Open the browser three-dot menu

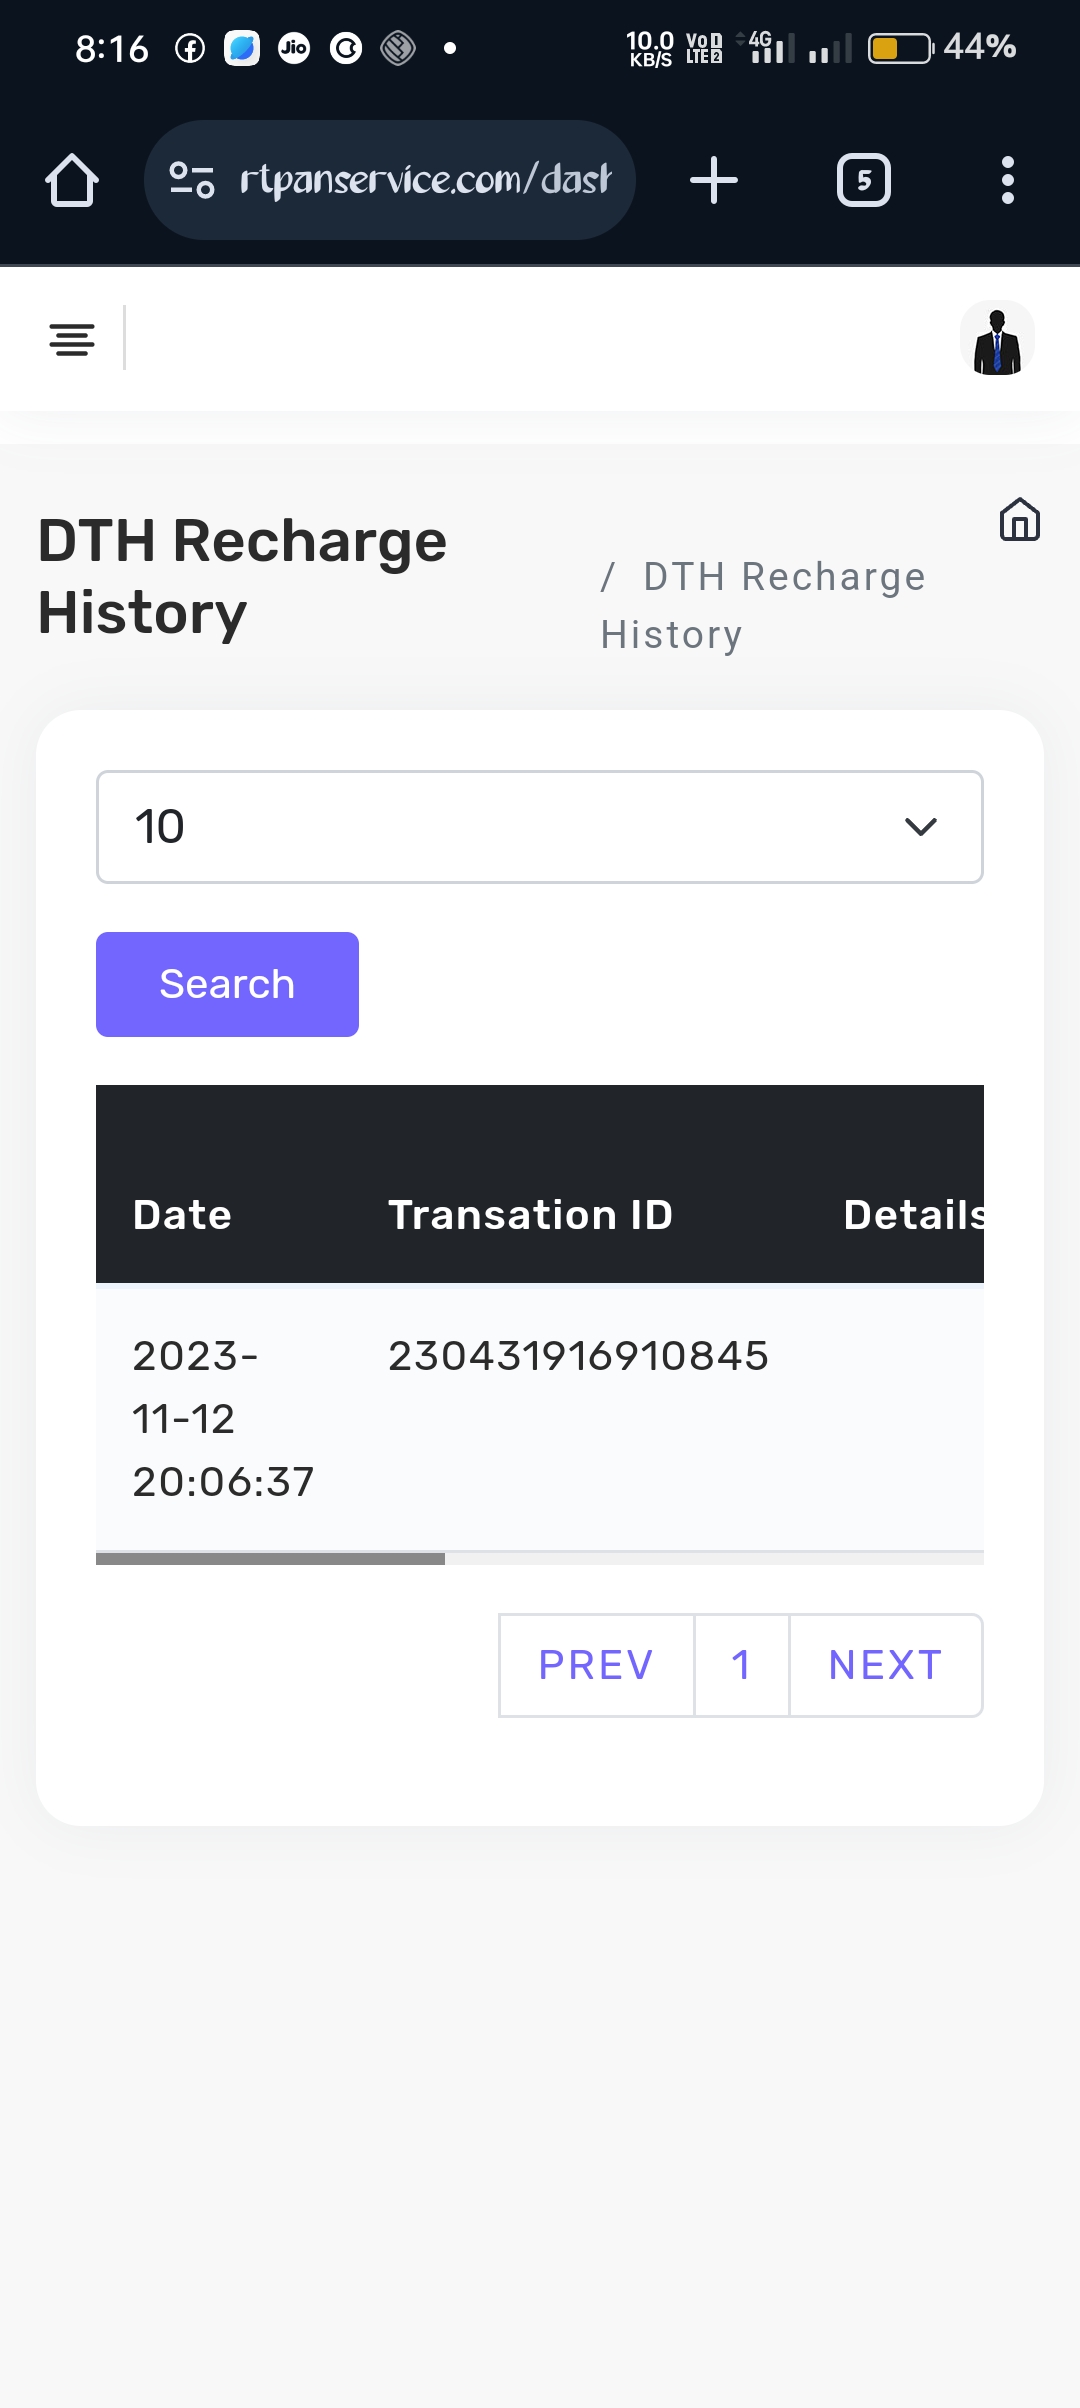[1008, 180]
